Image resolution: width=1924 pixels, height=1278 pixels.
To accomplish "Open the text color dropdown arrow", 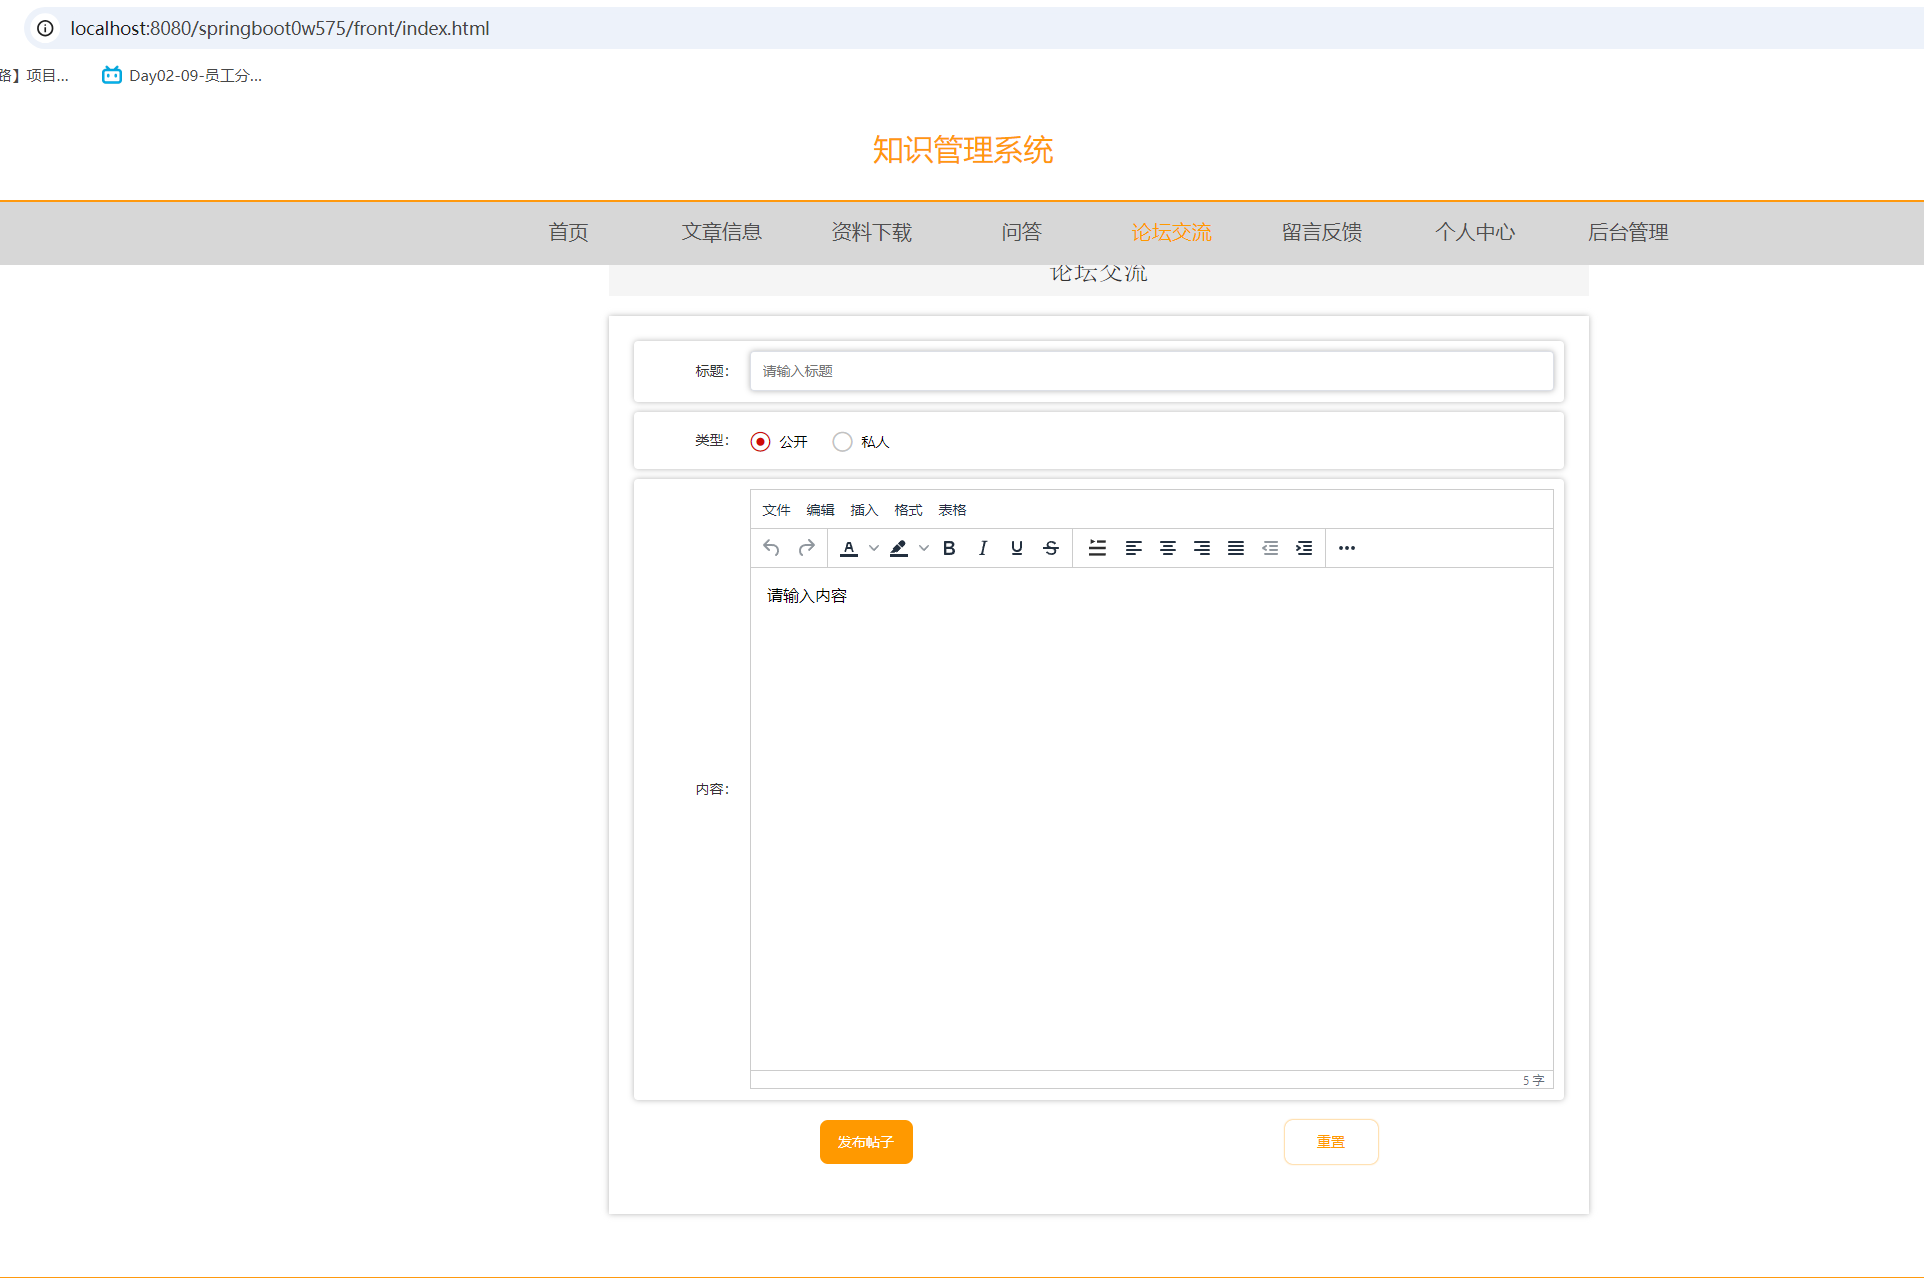I will pyautogui.click(x=873, y=548).
